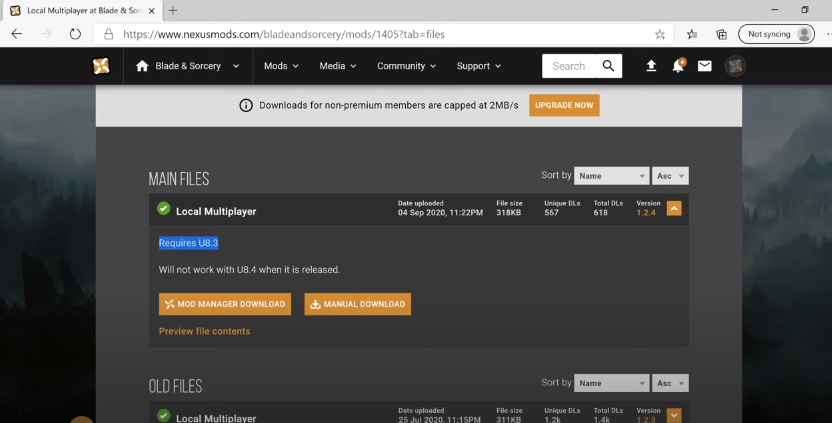
Task: Click green check icon on version 1.2.4 file
Action: click(x=163, y=209)
